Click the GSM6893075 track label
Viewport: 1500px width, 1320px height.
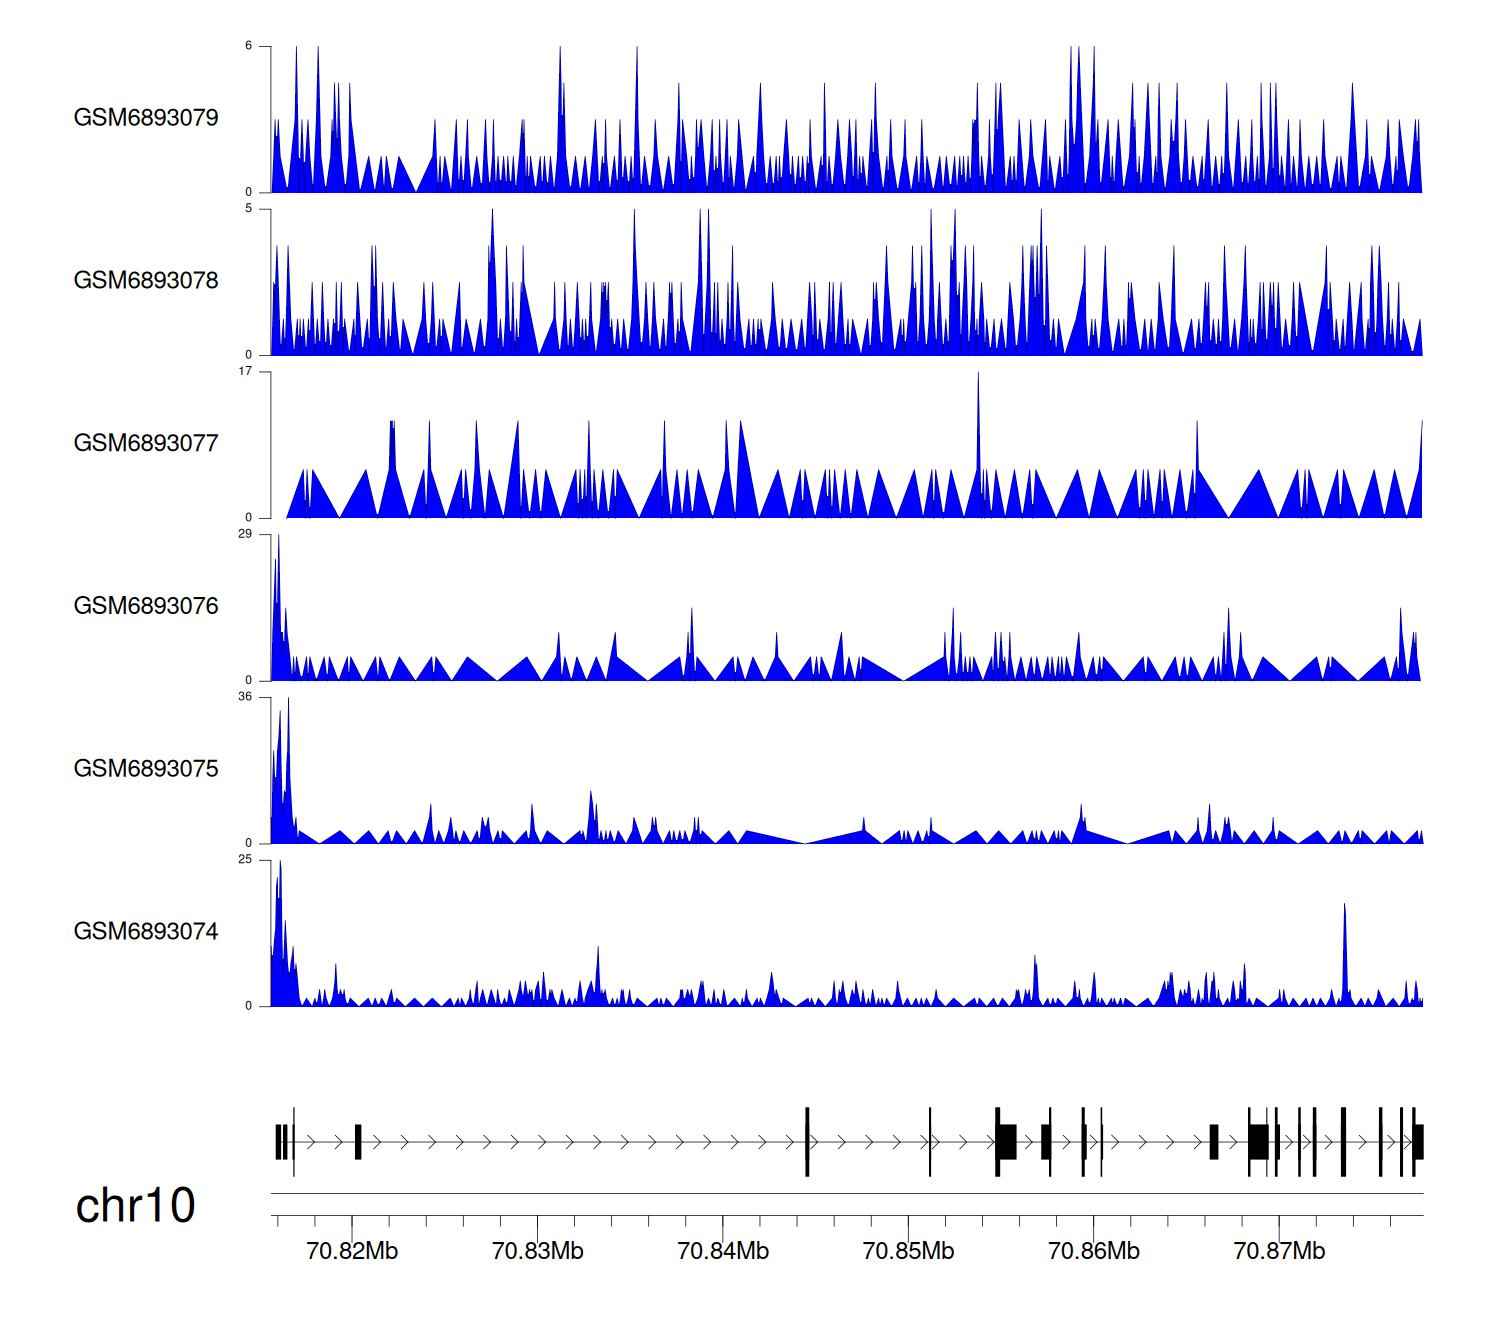tap(146, 769)
